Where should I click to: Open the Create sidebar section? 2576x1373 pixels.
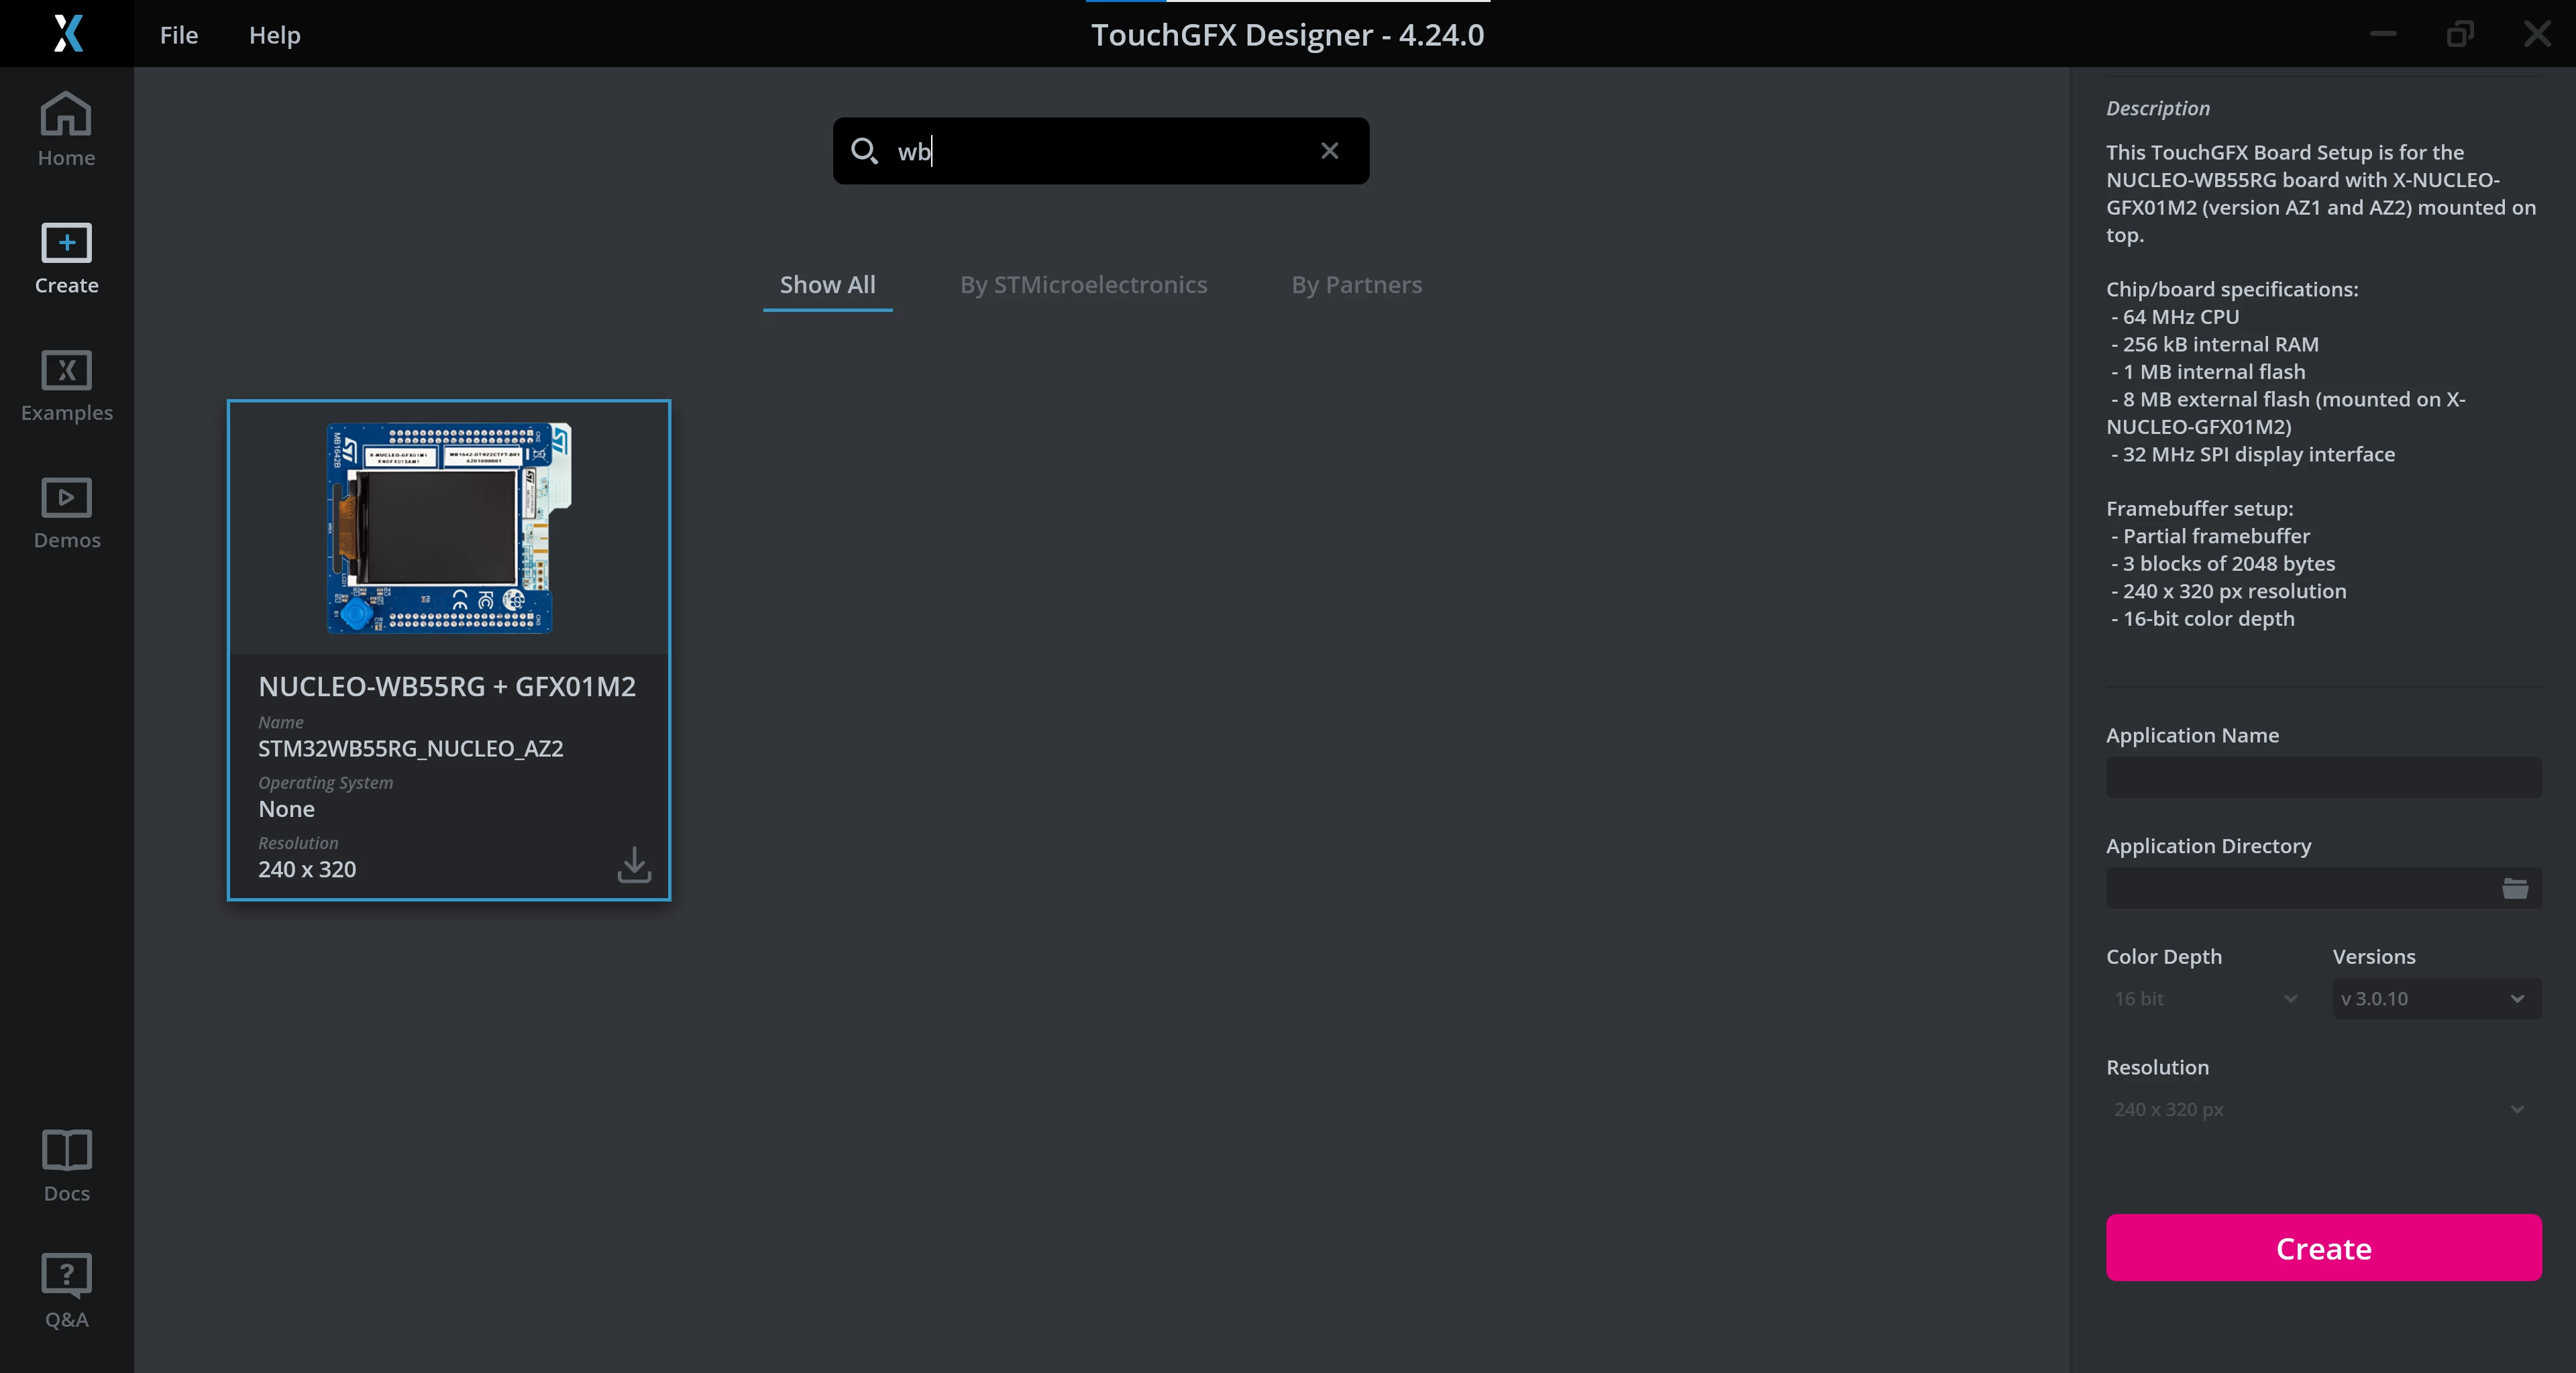pyautogui.click(x=66, y=258)
